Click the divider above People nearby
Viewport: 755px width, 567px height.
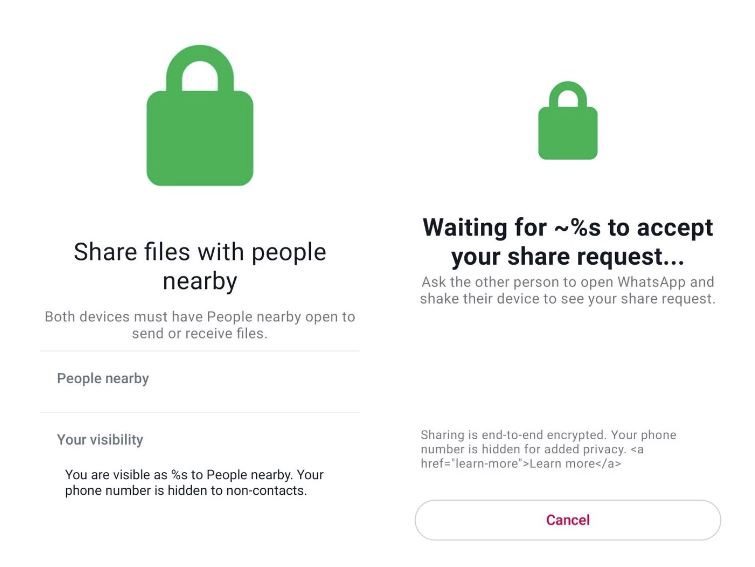point(200,351)
